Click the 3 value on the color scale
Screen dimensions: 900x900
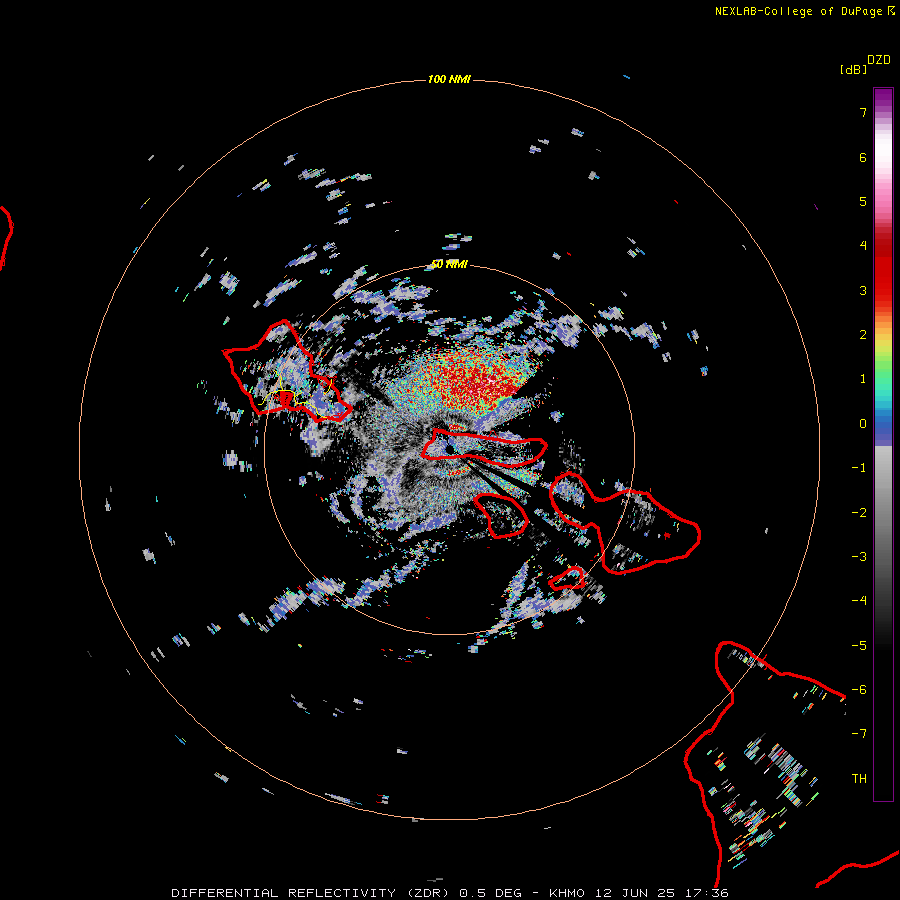click(863, 290)
